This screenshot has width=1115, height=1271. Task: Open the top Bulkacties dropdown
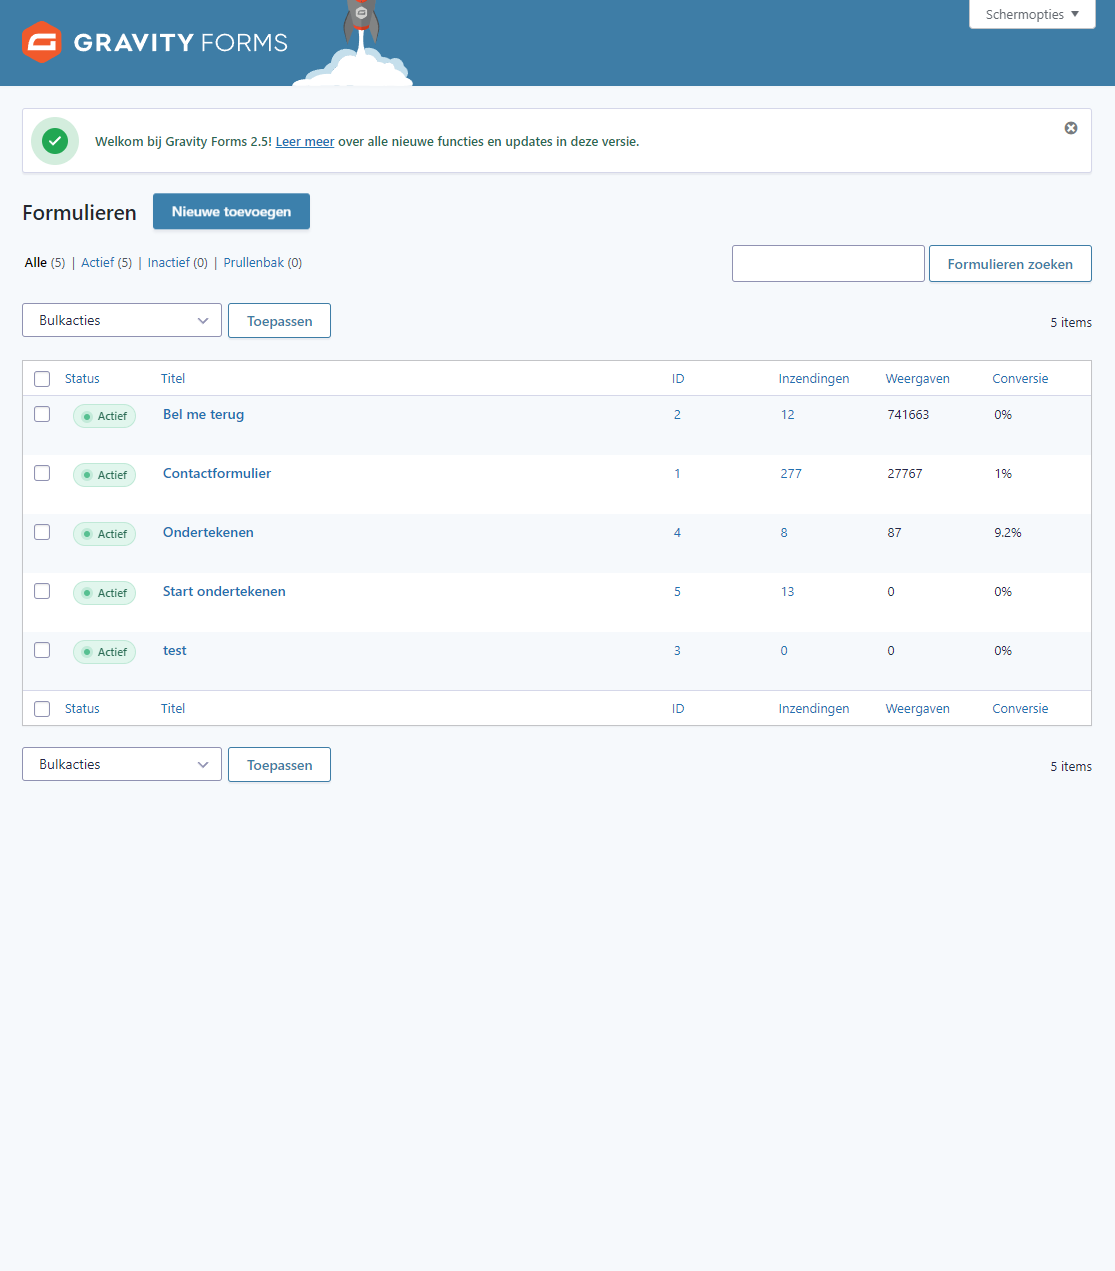point(122,321)
